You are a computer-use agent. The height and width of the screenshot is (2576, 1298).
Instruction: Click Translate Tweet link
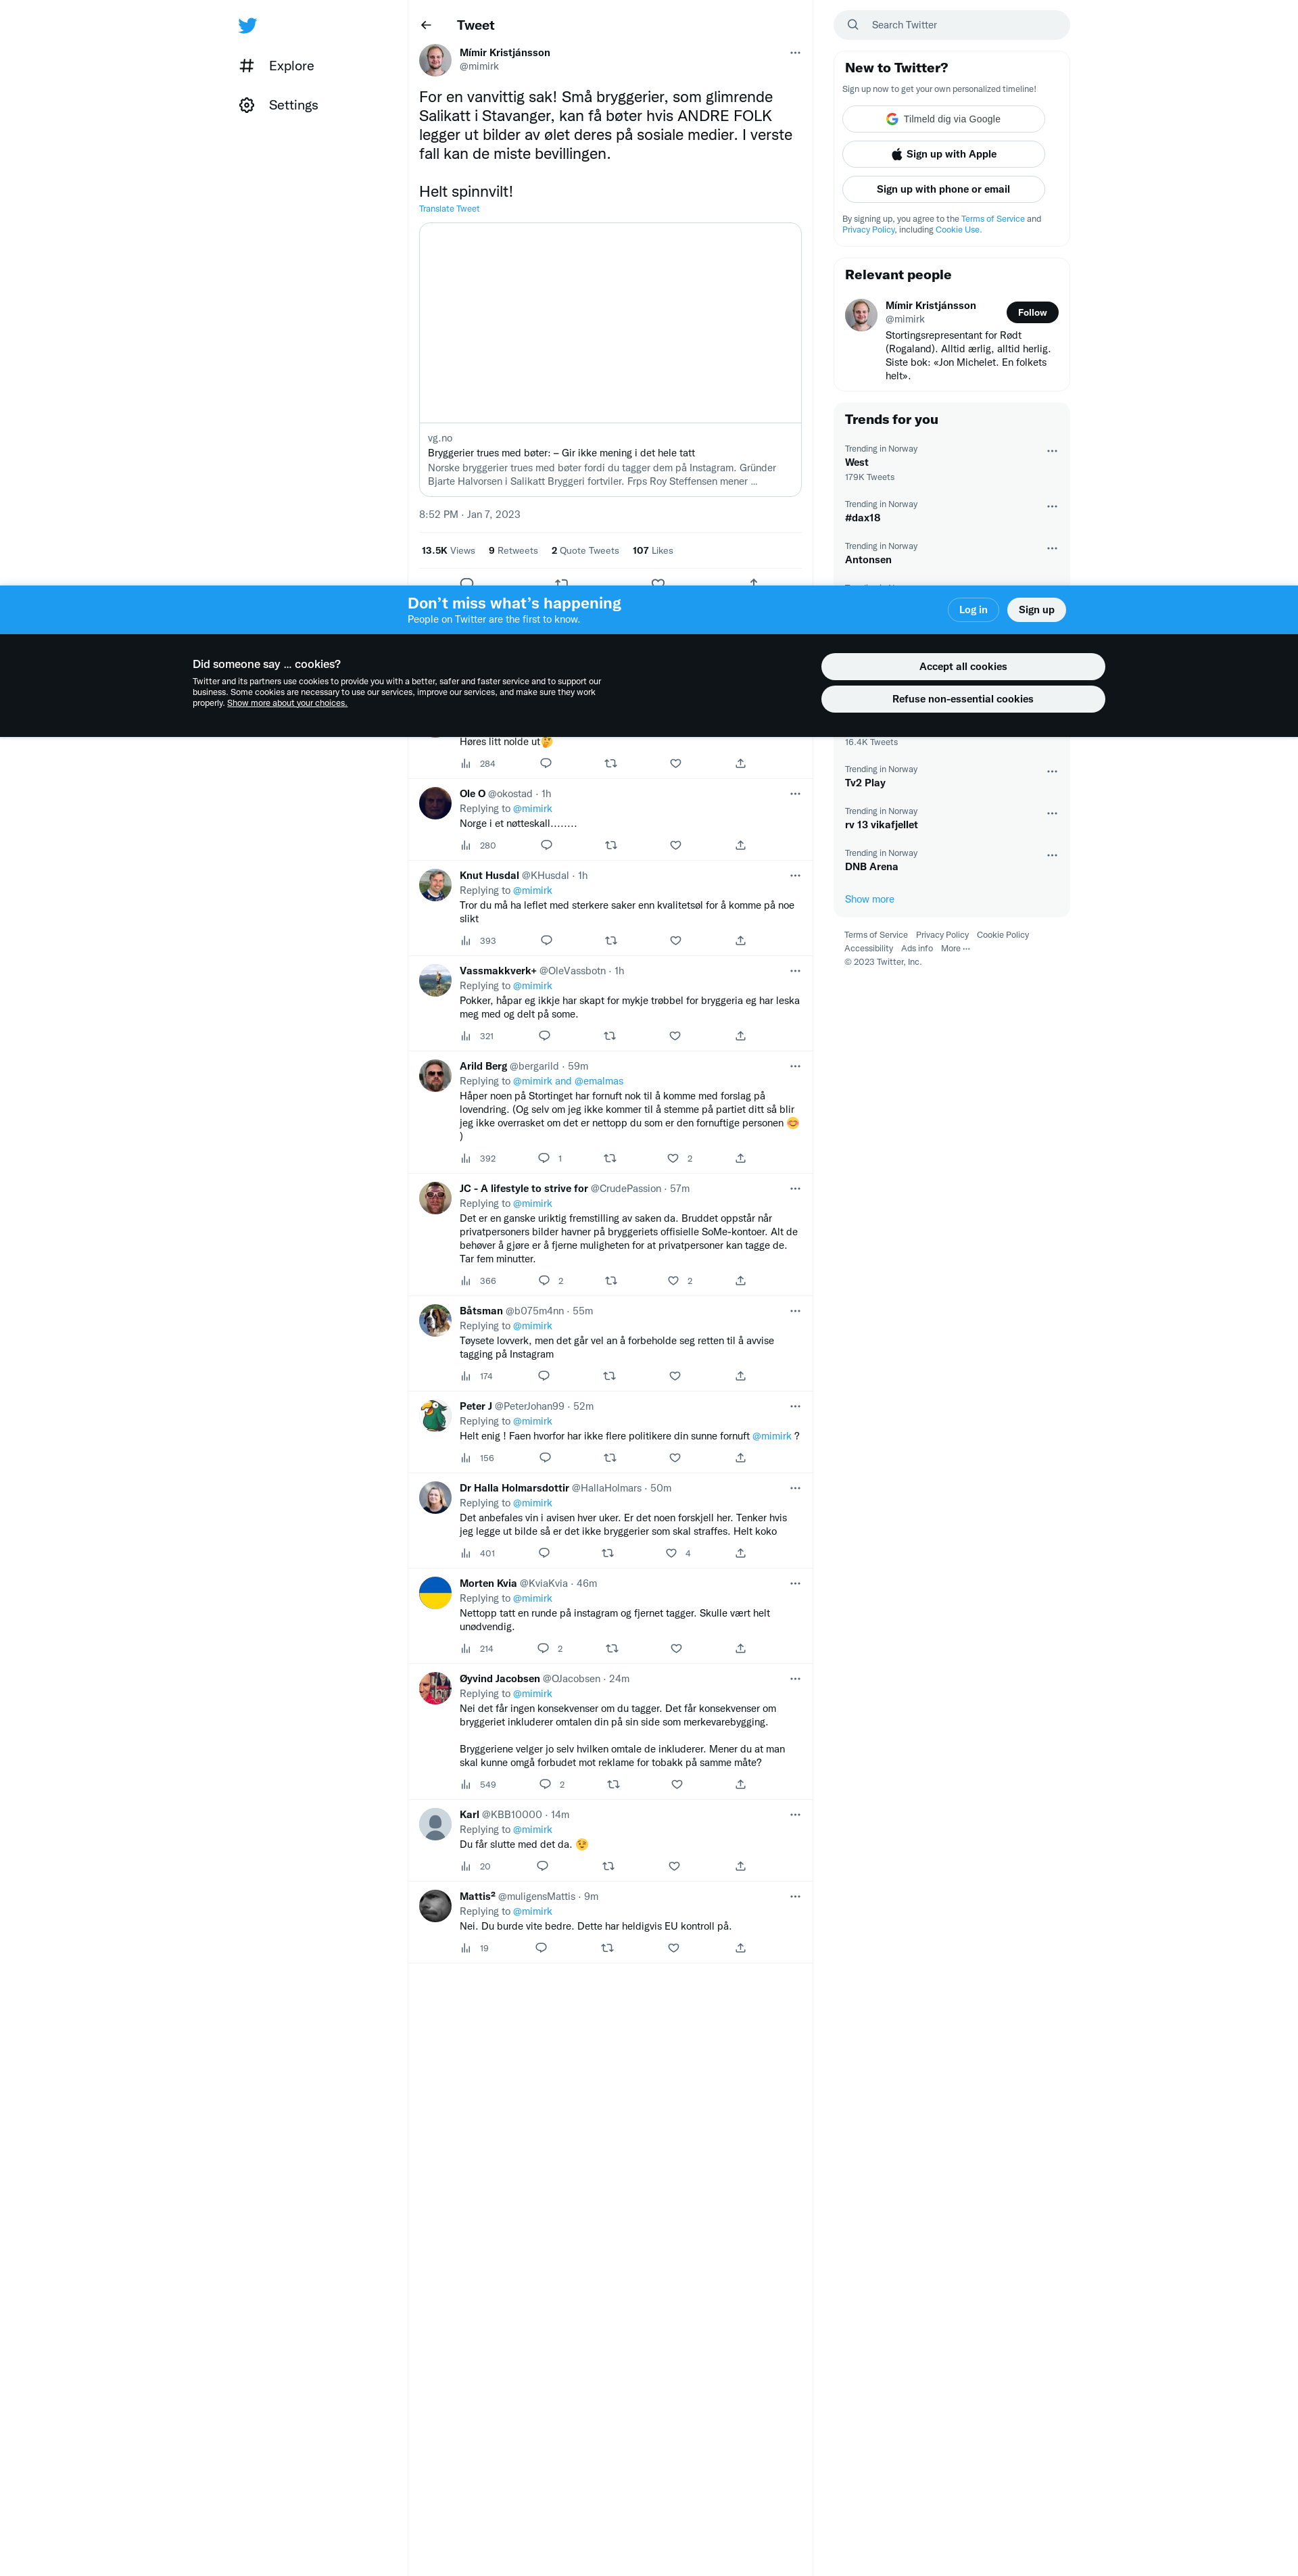449,209
